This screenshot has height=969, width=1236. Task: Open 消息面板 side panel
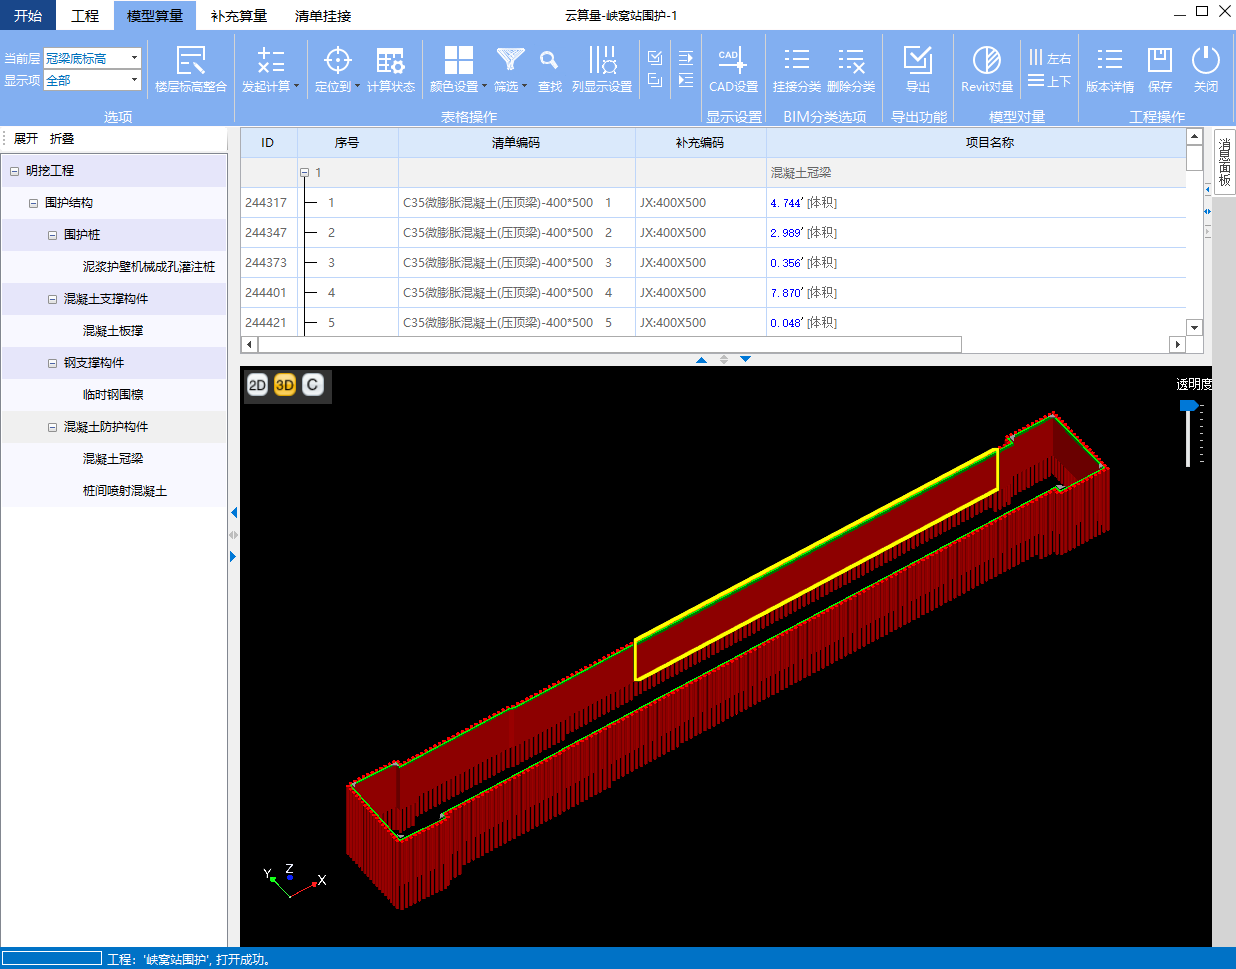coord(1224,161)
